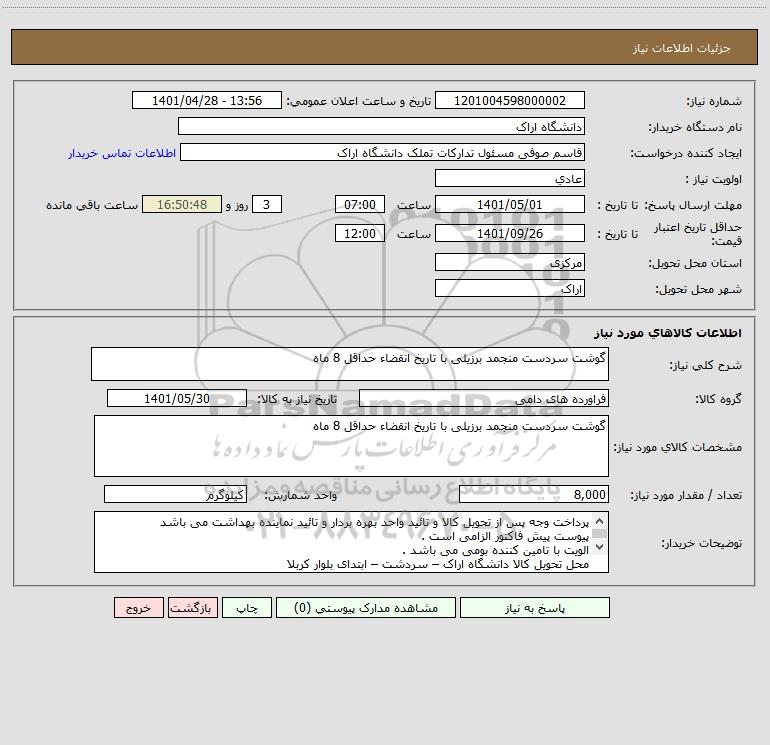Click the unit field کیلوگرم
770x745 pixels.
(x=175, y=495)
